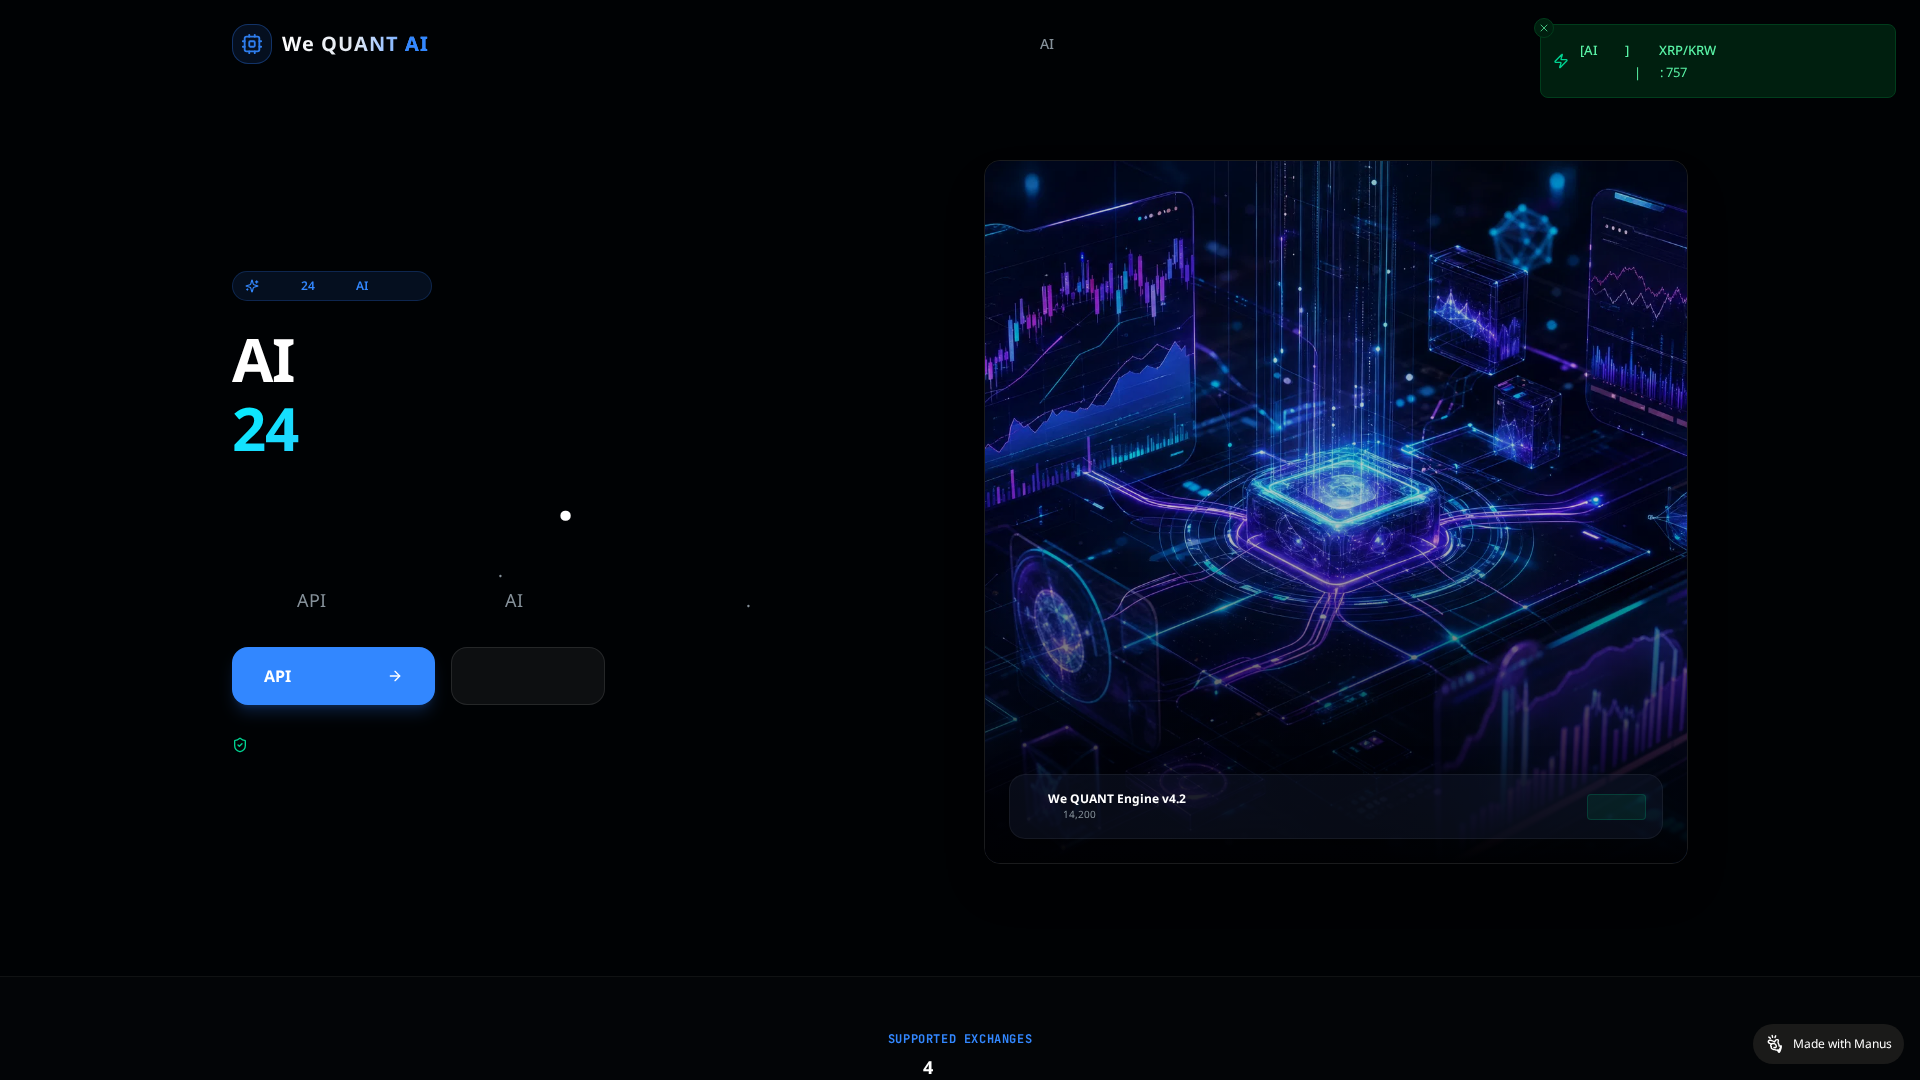Click the 24 AI pill badge

[332, 286]
